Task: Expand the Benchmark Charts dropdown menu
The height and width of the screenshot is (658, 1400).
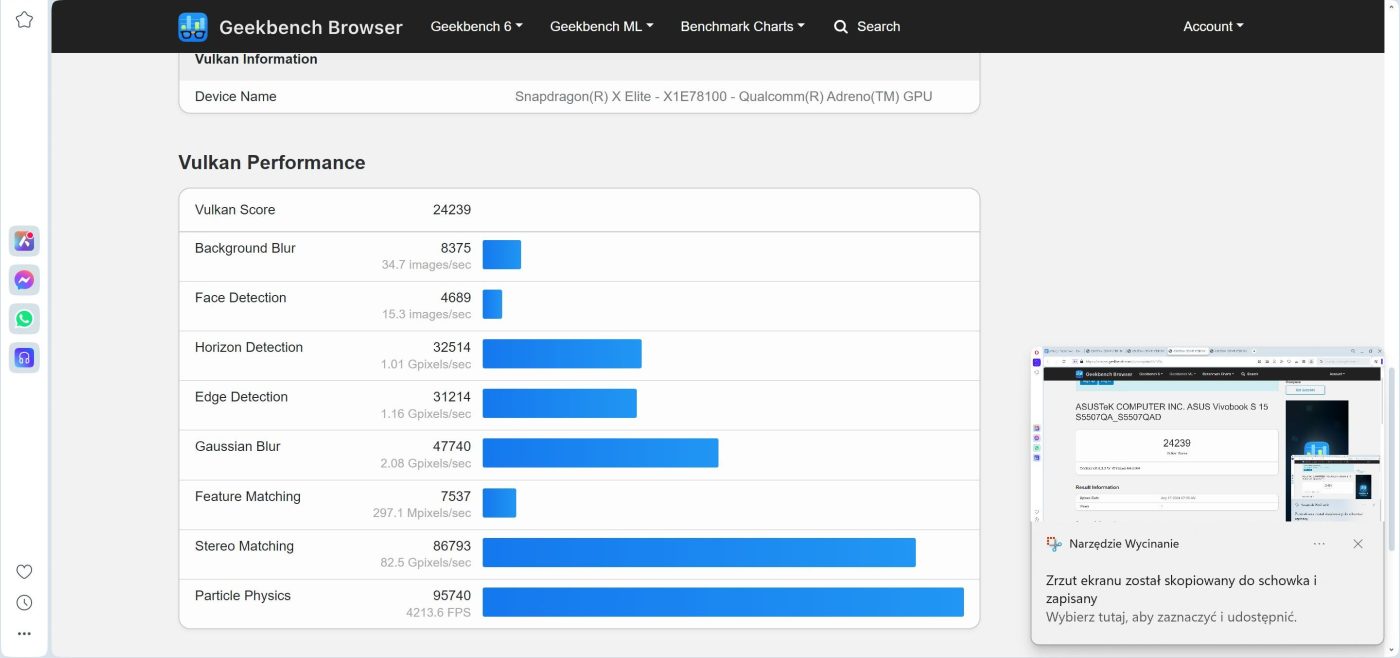Action: point(743,27)
